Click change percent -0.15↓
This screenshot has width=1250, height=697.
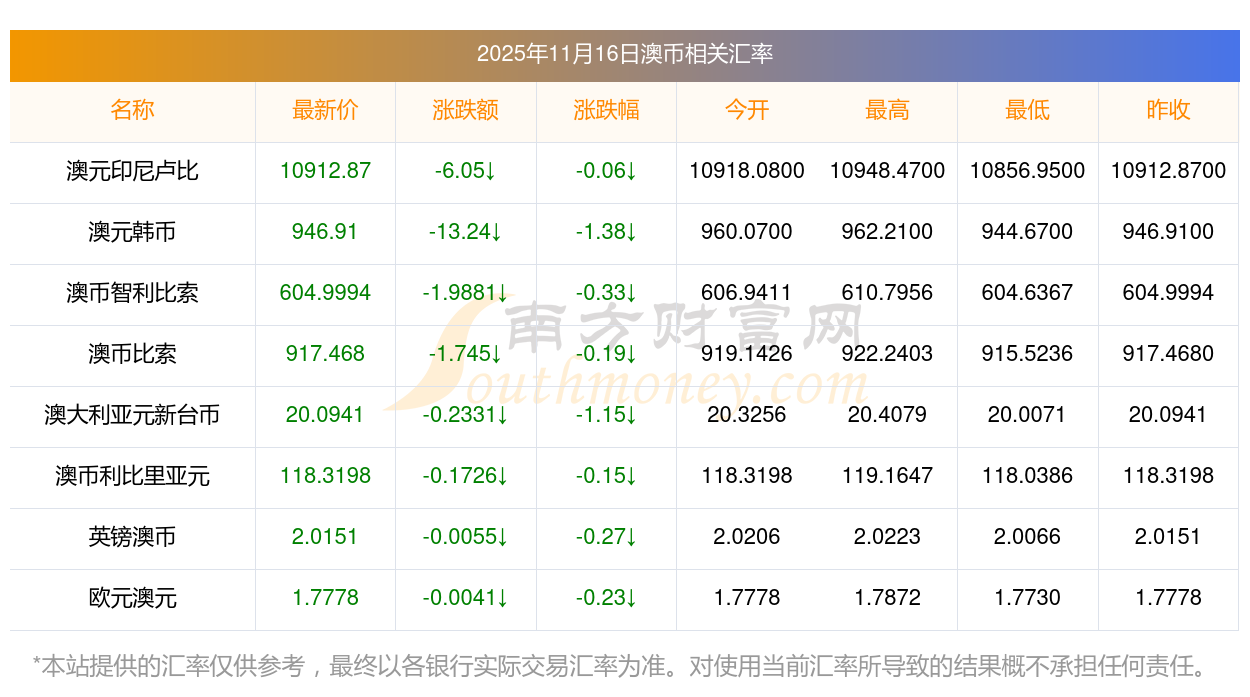(x=606, y=476)
